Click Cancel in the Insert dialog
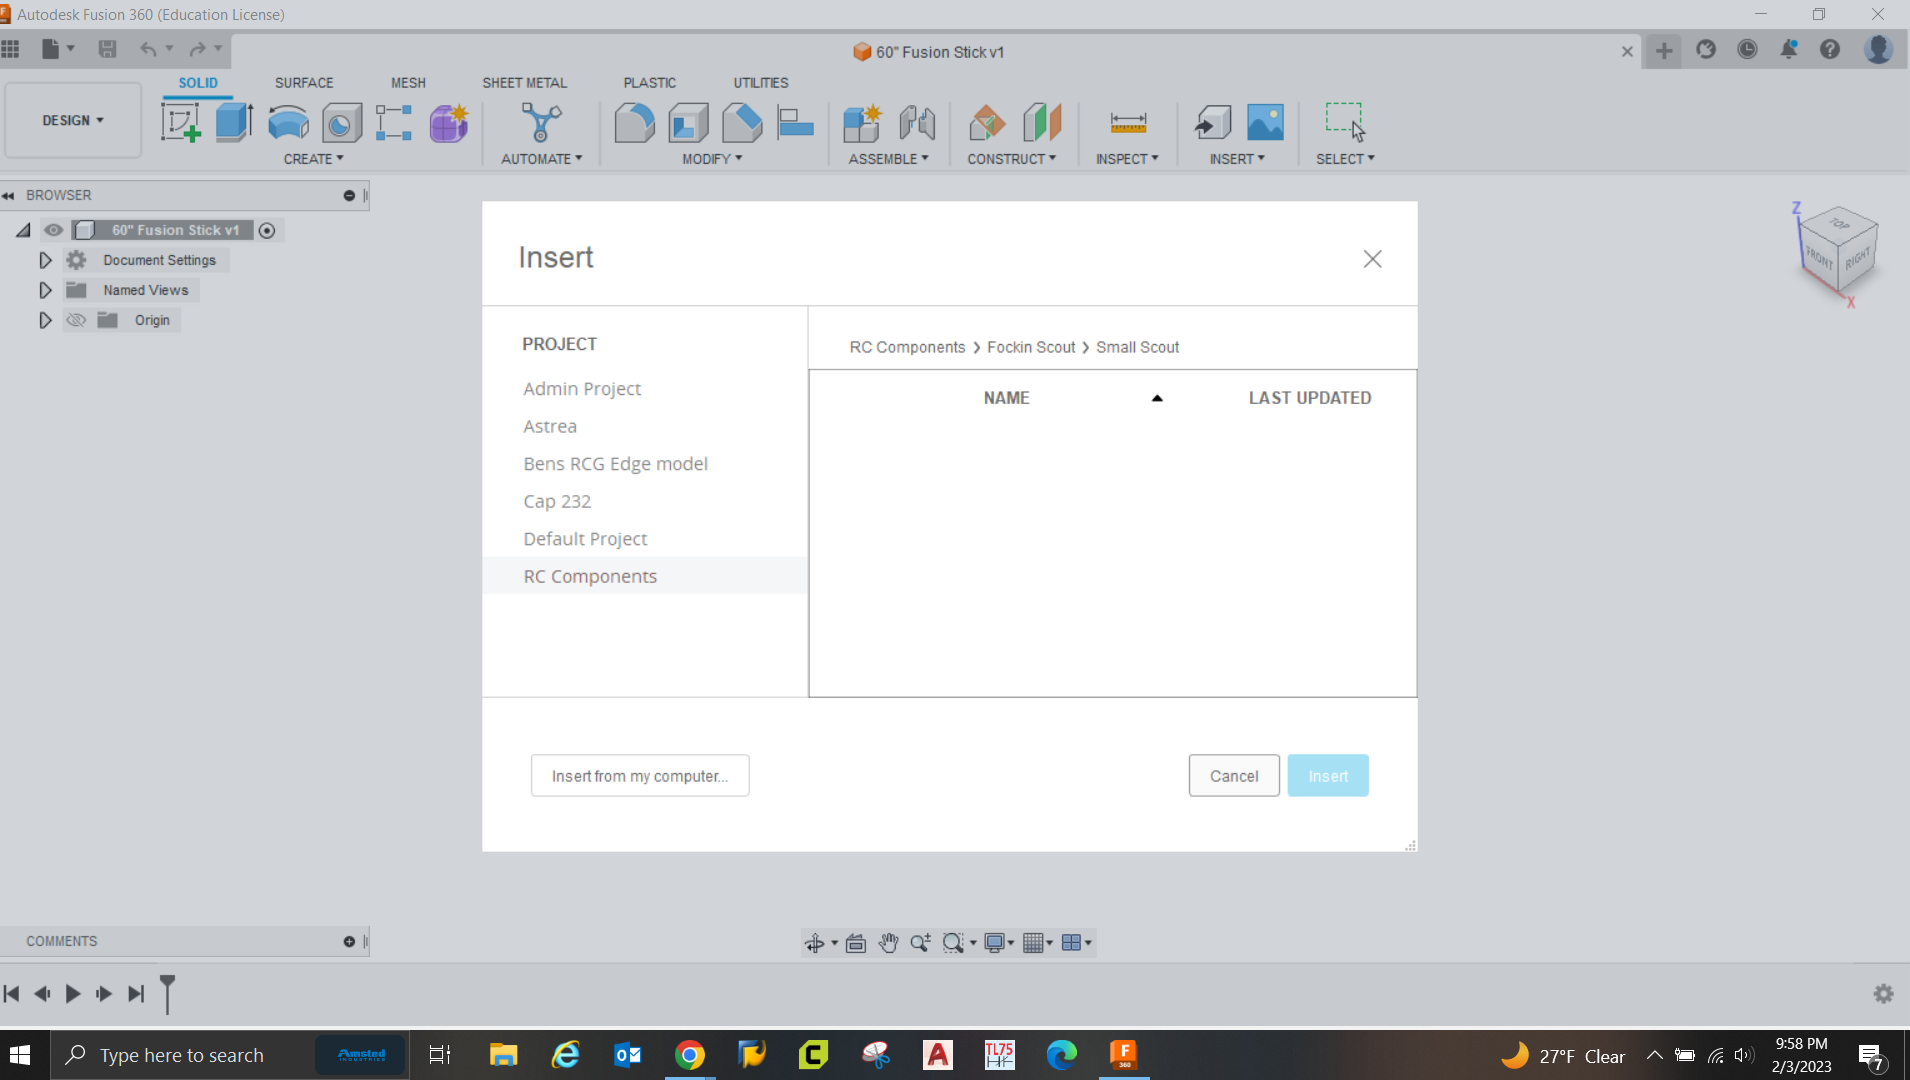 1233,776
